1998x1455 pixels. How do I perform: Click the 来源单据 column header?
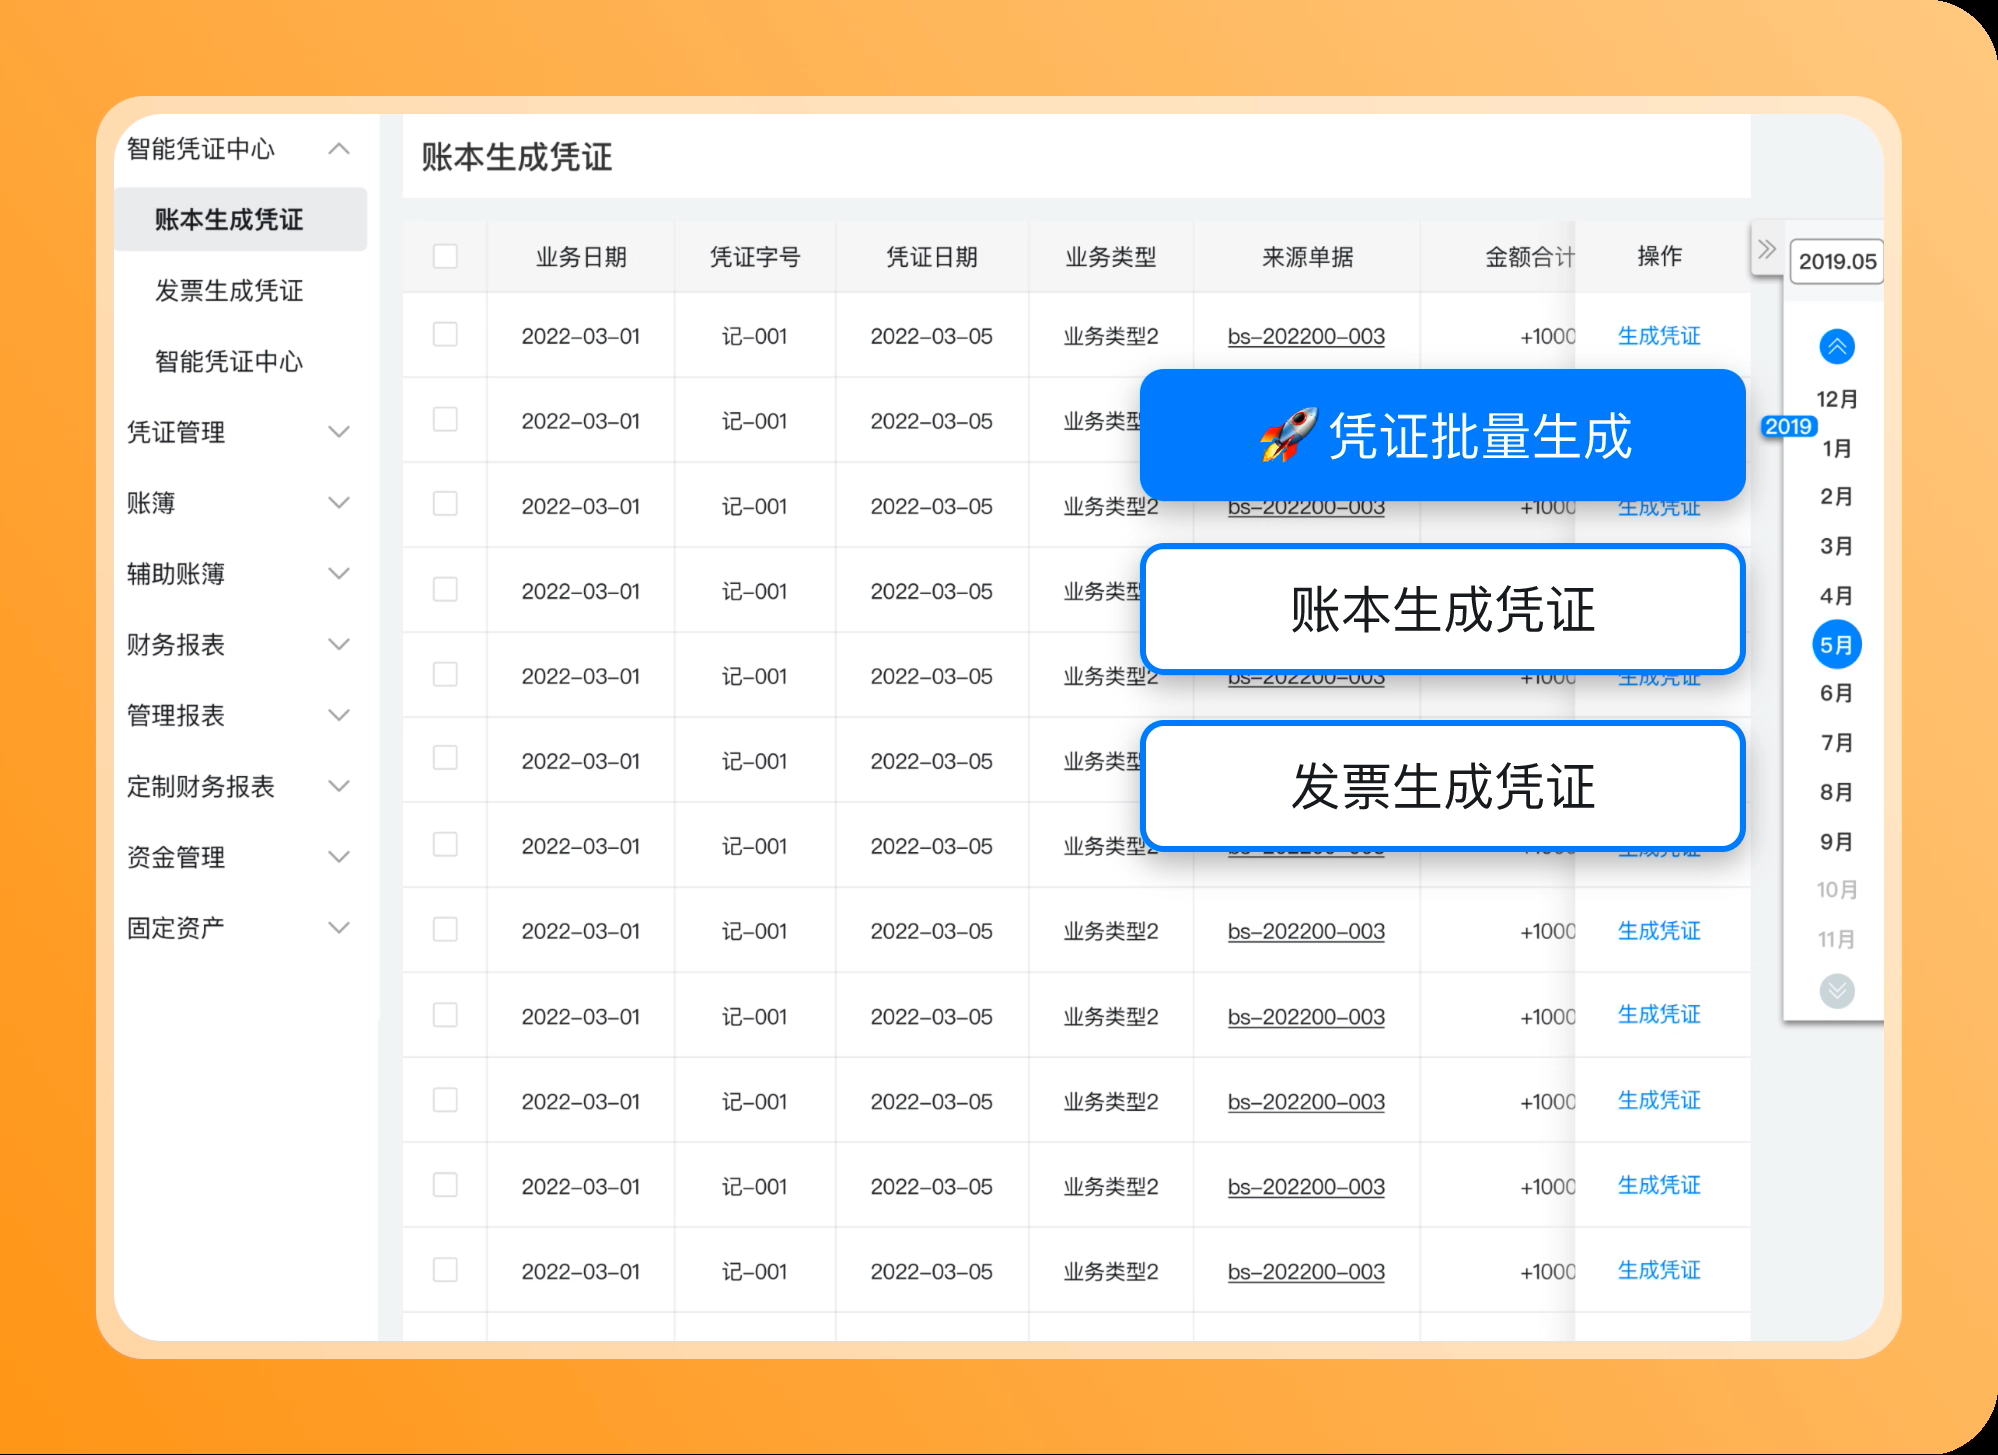(1307, 257)
